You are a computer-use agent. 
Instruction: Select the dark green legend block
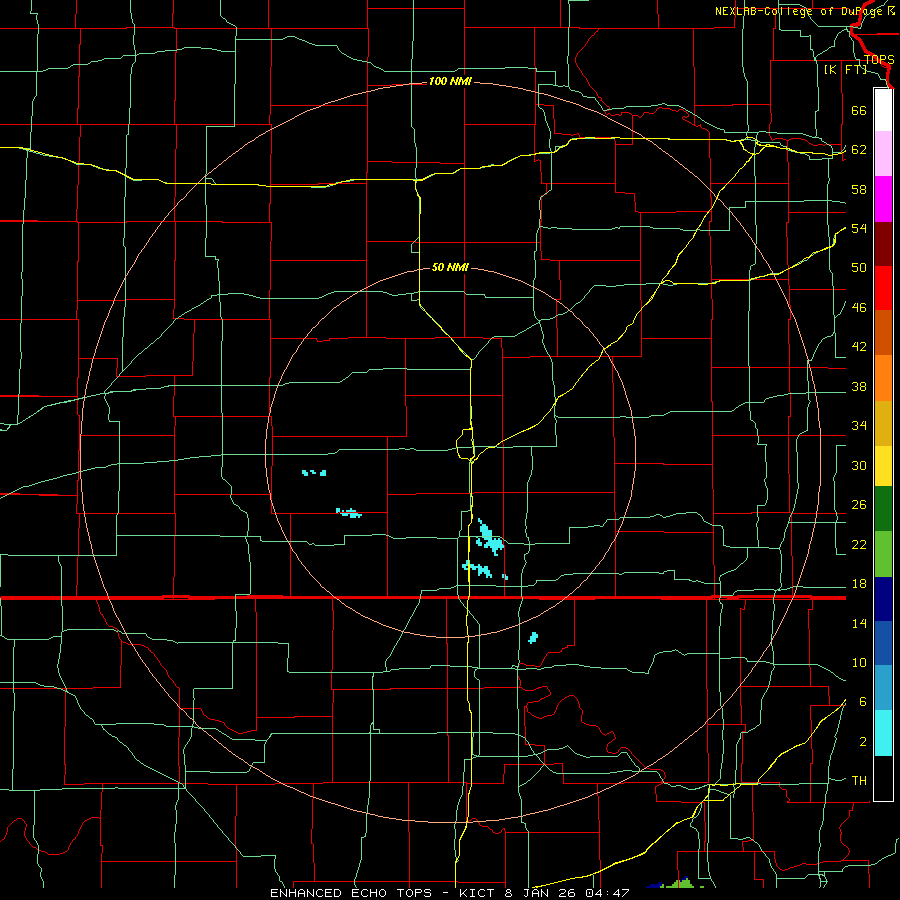(883, 509)
